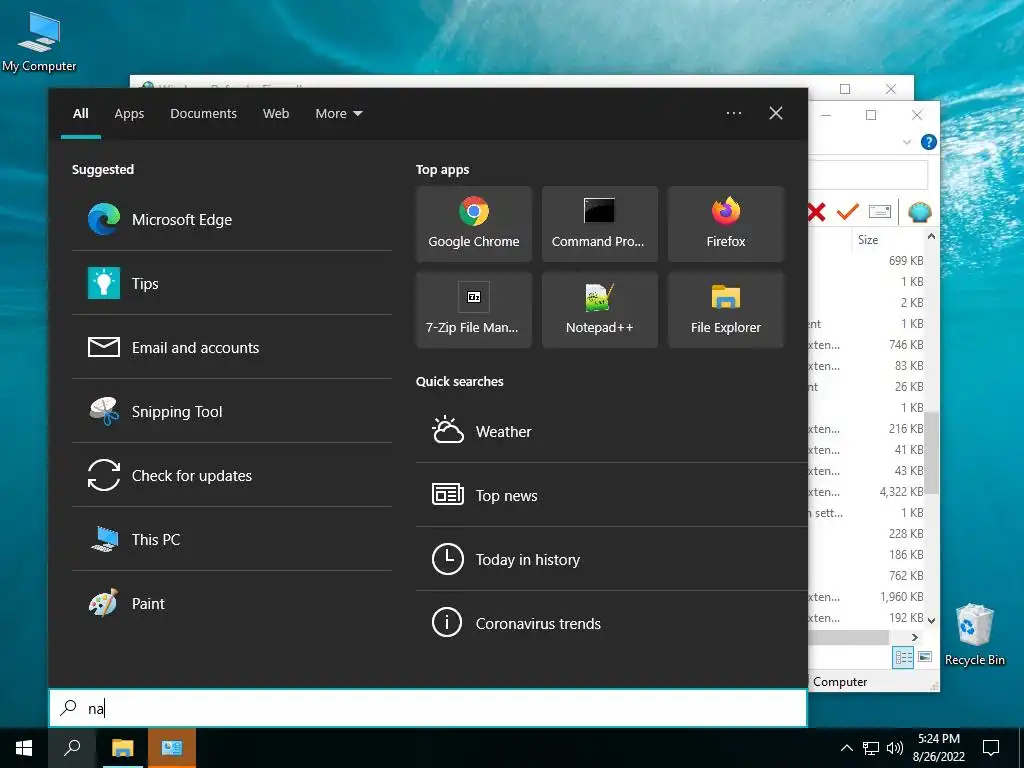Open Google Chrome tile in Top apps
Viewport: 1024px width, 768px height.
[473, 224]
